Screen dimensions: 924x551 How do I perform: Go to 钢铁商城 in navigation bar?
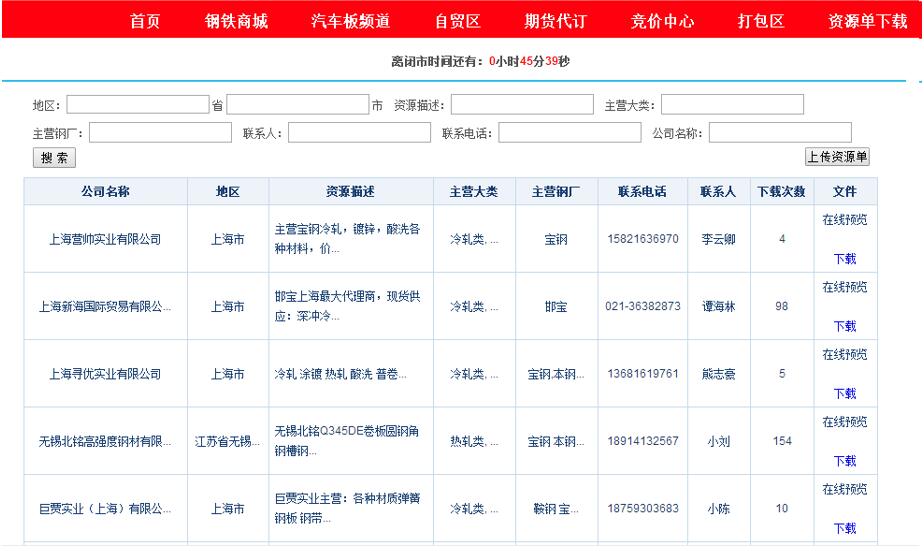click(236, 21)
